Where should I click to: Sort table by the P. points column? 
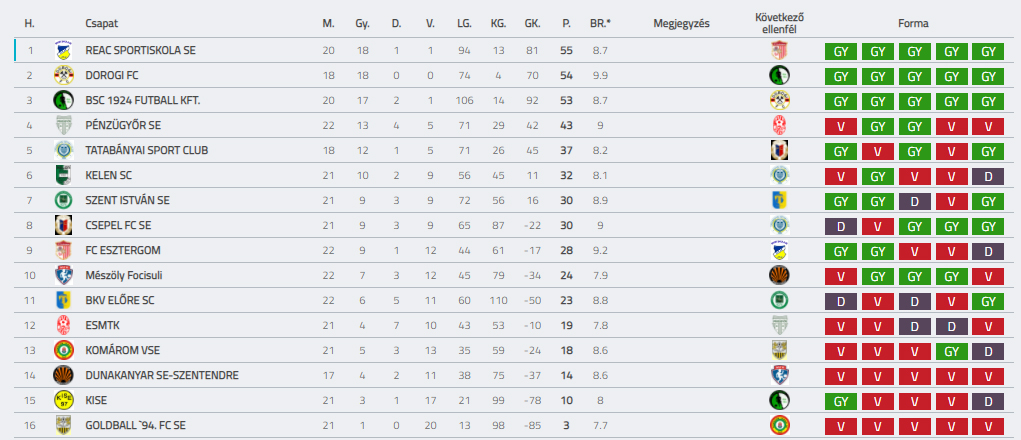click(x=566, y=23)
